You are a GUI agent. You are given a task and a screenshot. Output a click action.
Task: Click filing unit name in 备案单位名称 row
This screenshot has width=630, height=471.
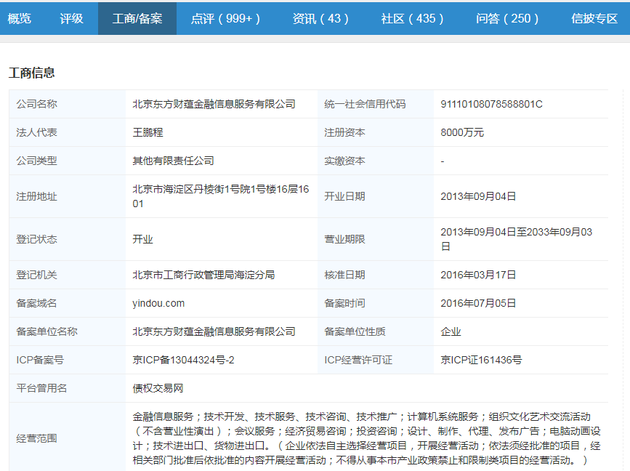point(214,332)
